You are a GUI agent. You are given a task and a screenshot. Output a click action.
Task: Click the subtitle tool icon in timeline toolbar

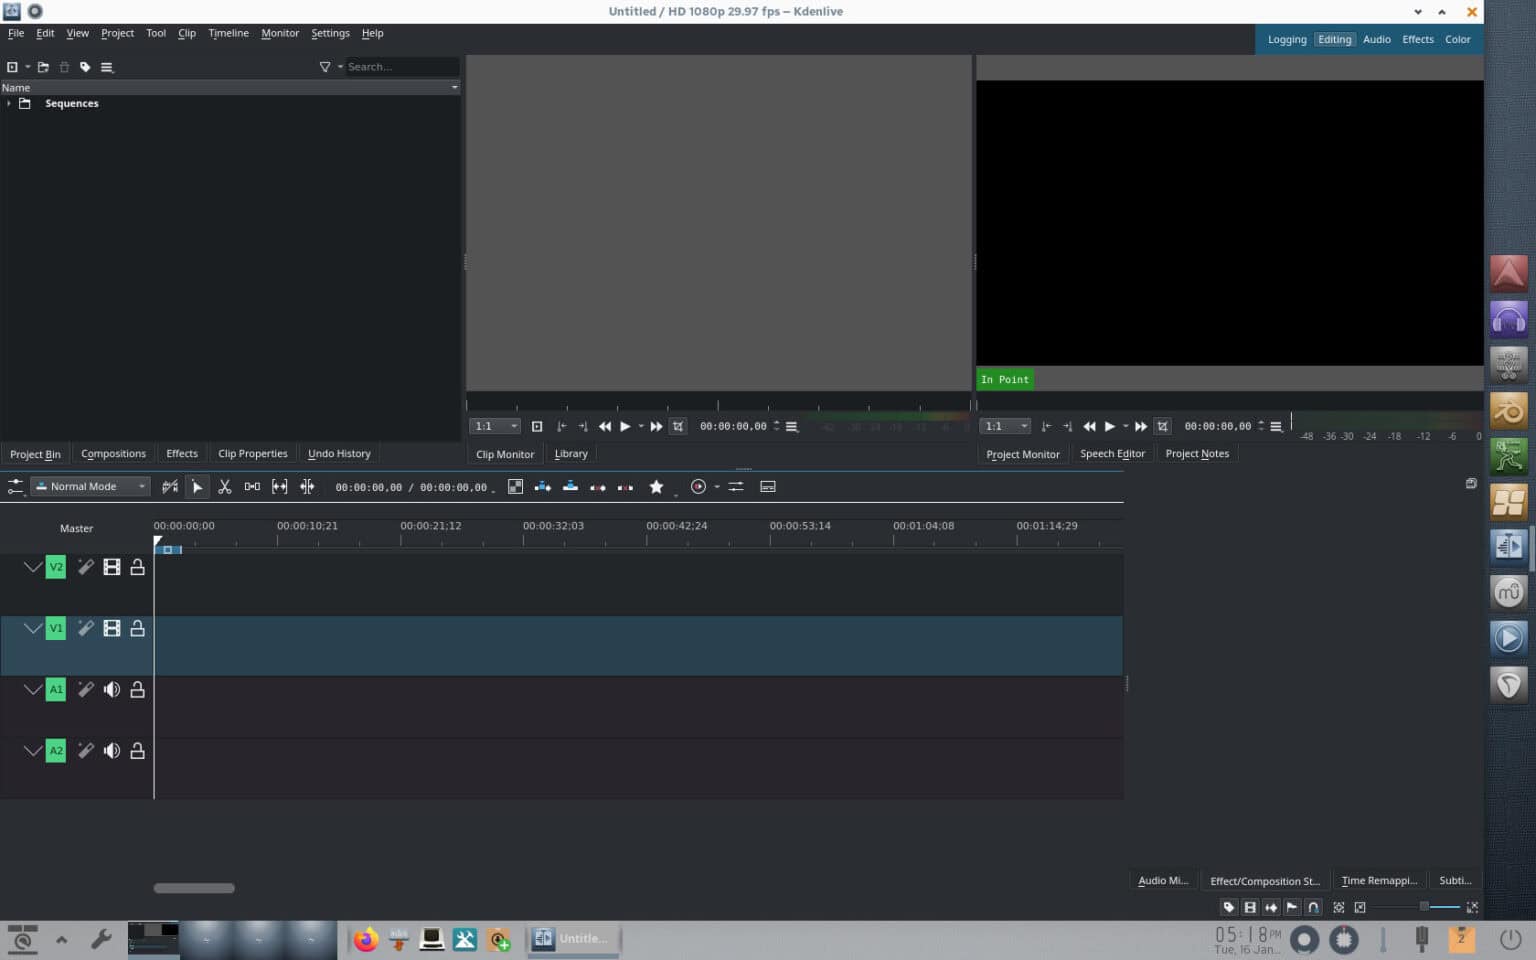[x=768, y=487]
